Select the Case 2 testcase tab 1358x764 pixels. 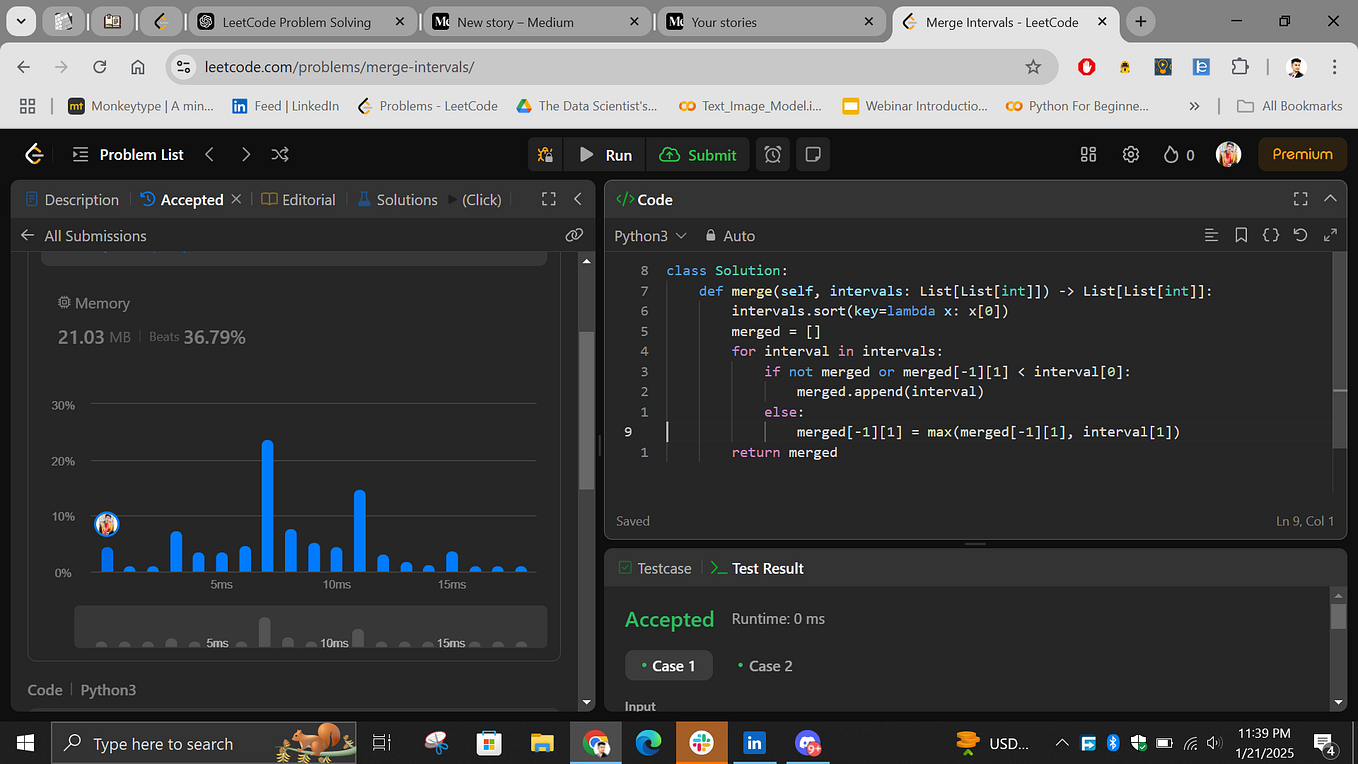coord(764,665)
